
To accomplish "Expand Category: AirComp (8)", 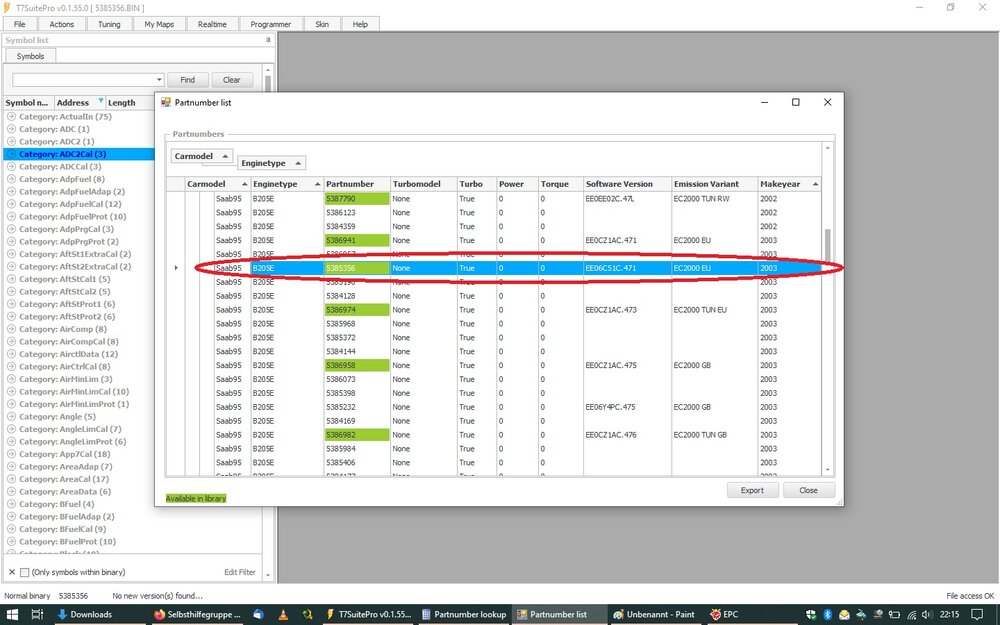I will (x=11, y=329).
